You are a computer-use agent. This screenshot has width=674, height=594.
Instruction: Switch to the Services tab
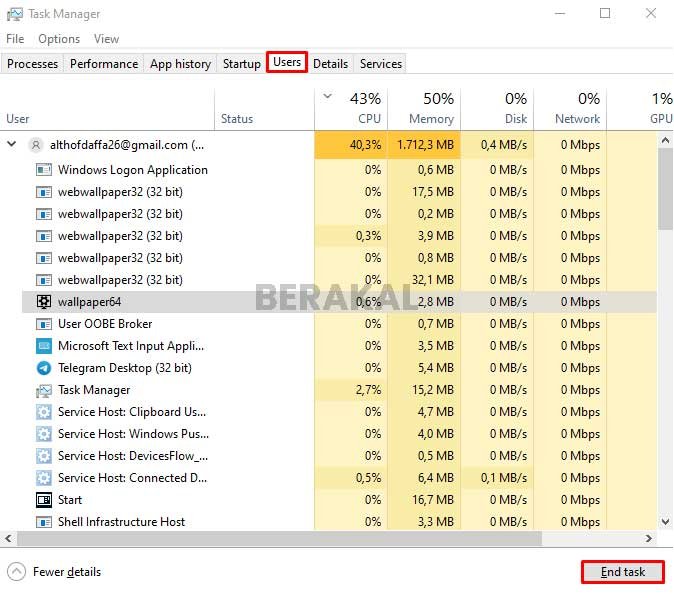(x=381, y=64)
